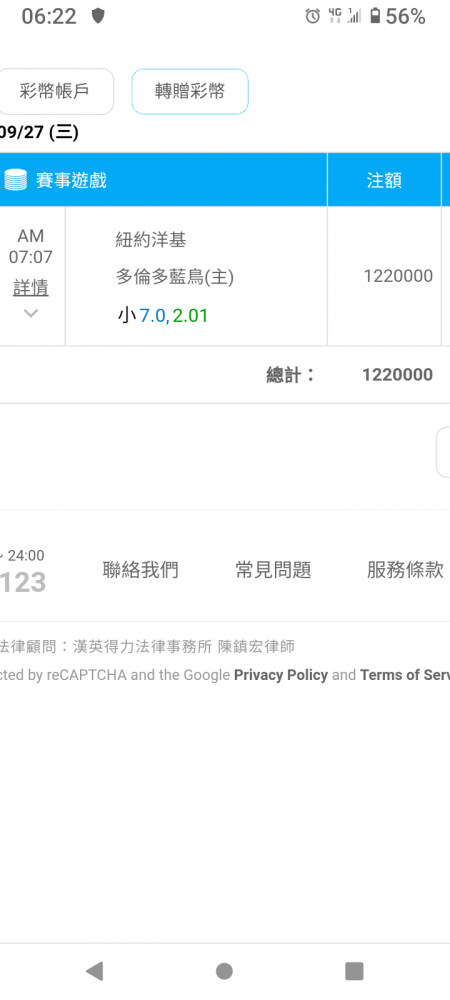The image size is (450, 1000).
Task: Open 服務條款 terms link
Action: click(x=405, y=570)
